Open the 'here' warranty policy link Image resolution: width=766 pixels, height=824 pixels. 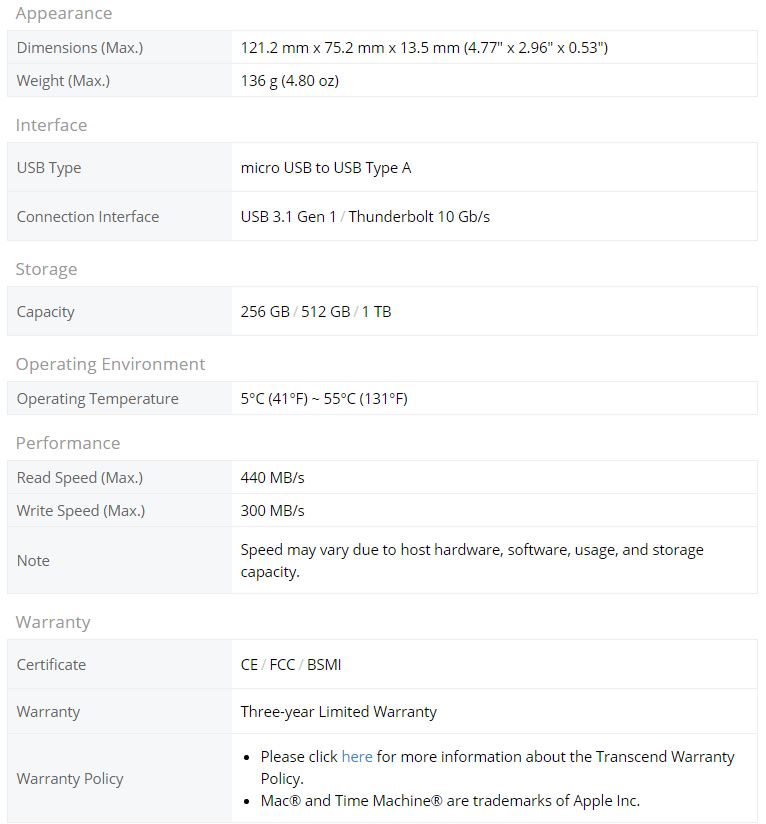tap(357, 756)
